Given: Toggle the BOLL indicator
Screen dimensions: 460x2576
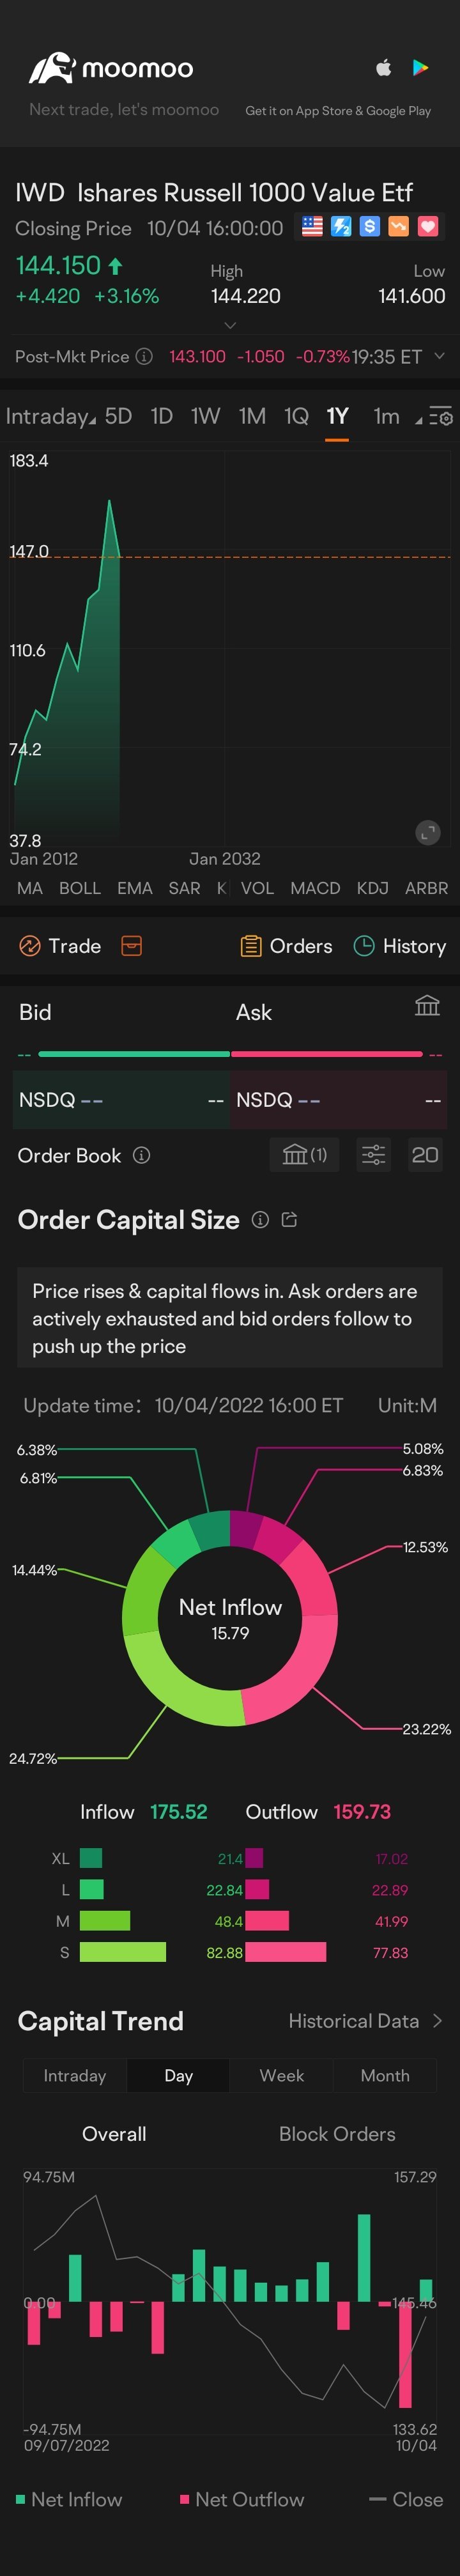Looking at the screenshot, I should click(80, 888).
